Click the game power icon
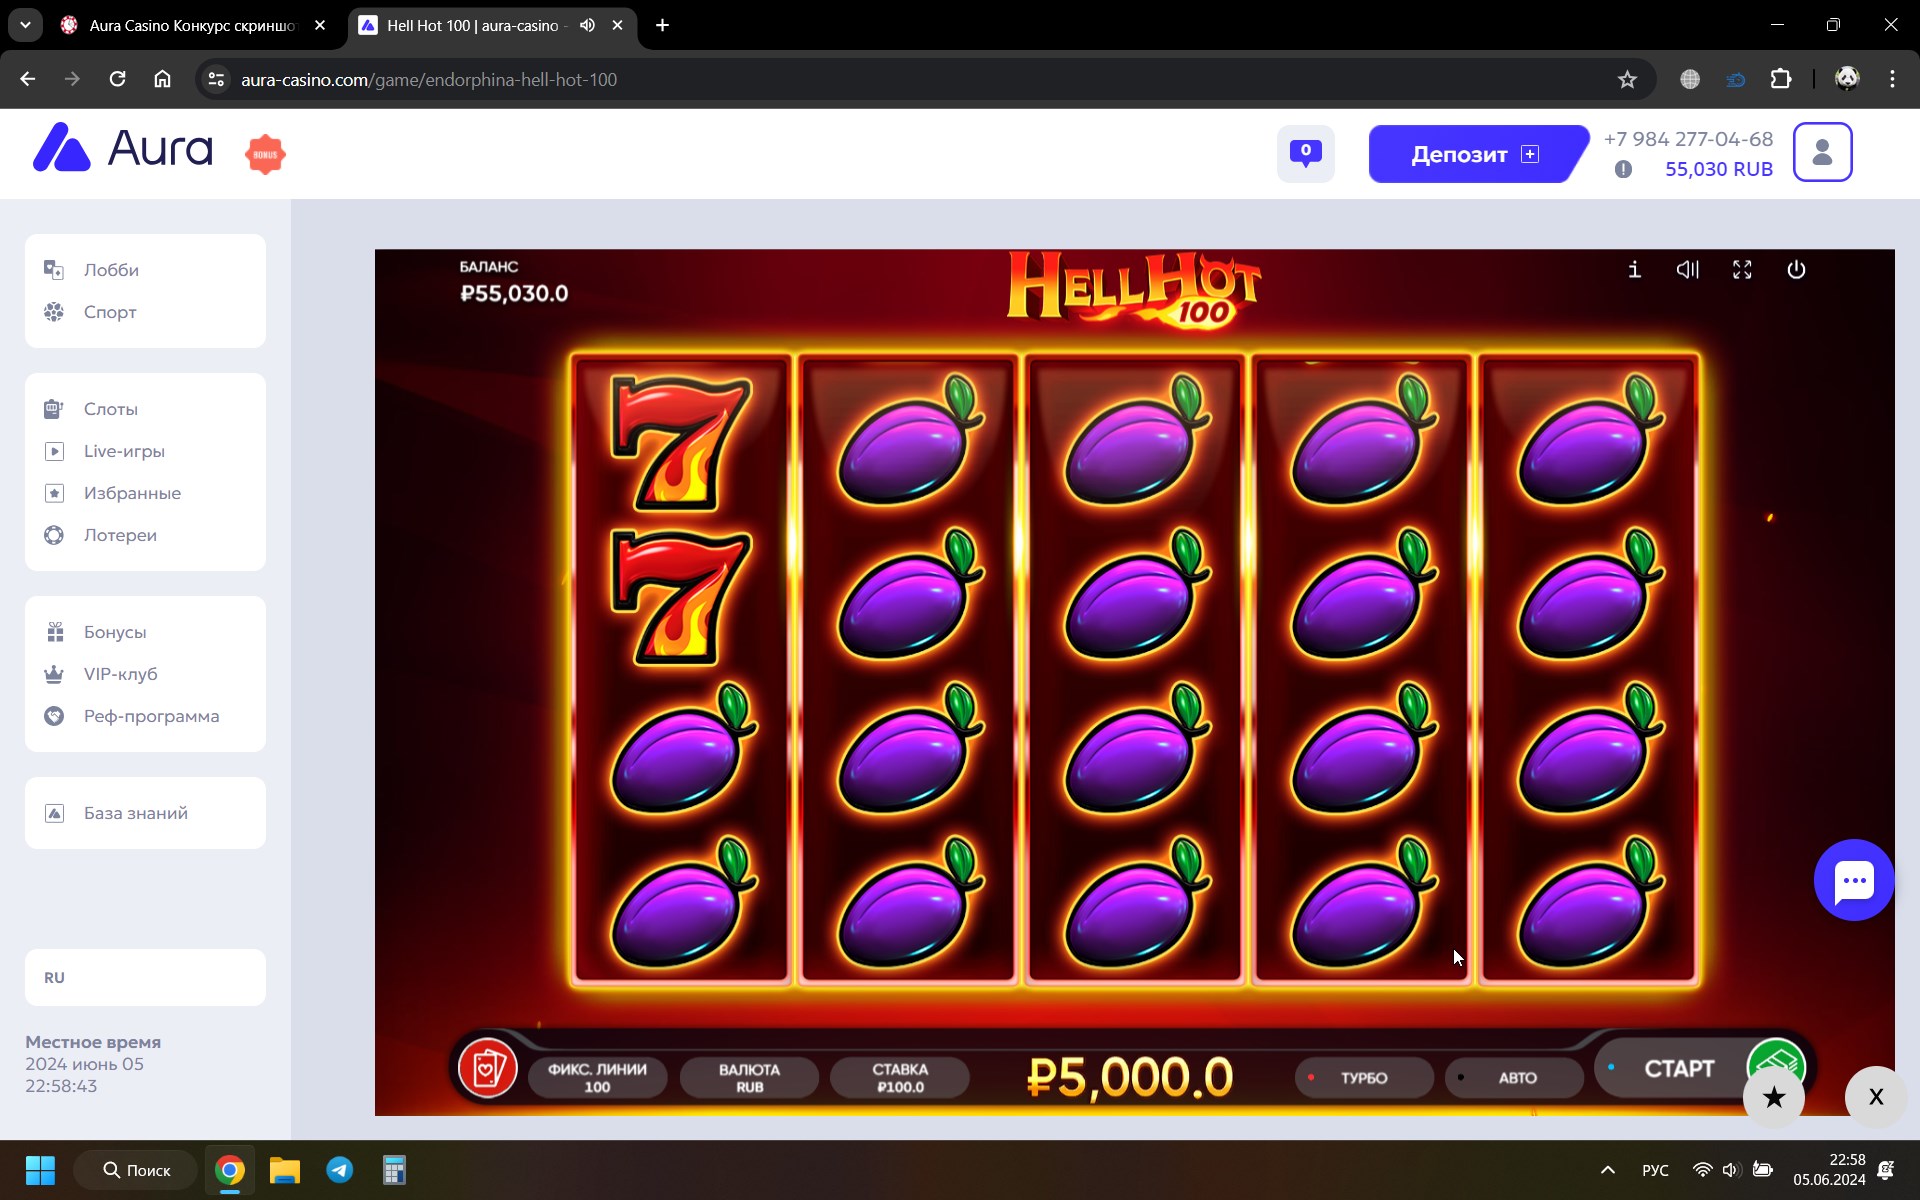 point(1796,270)
